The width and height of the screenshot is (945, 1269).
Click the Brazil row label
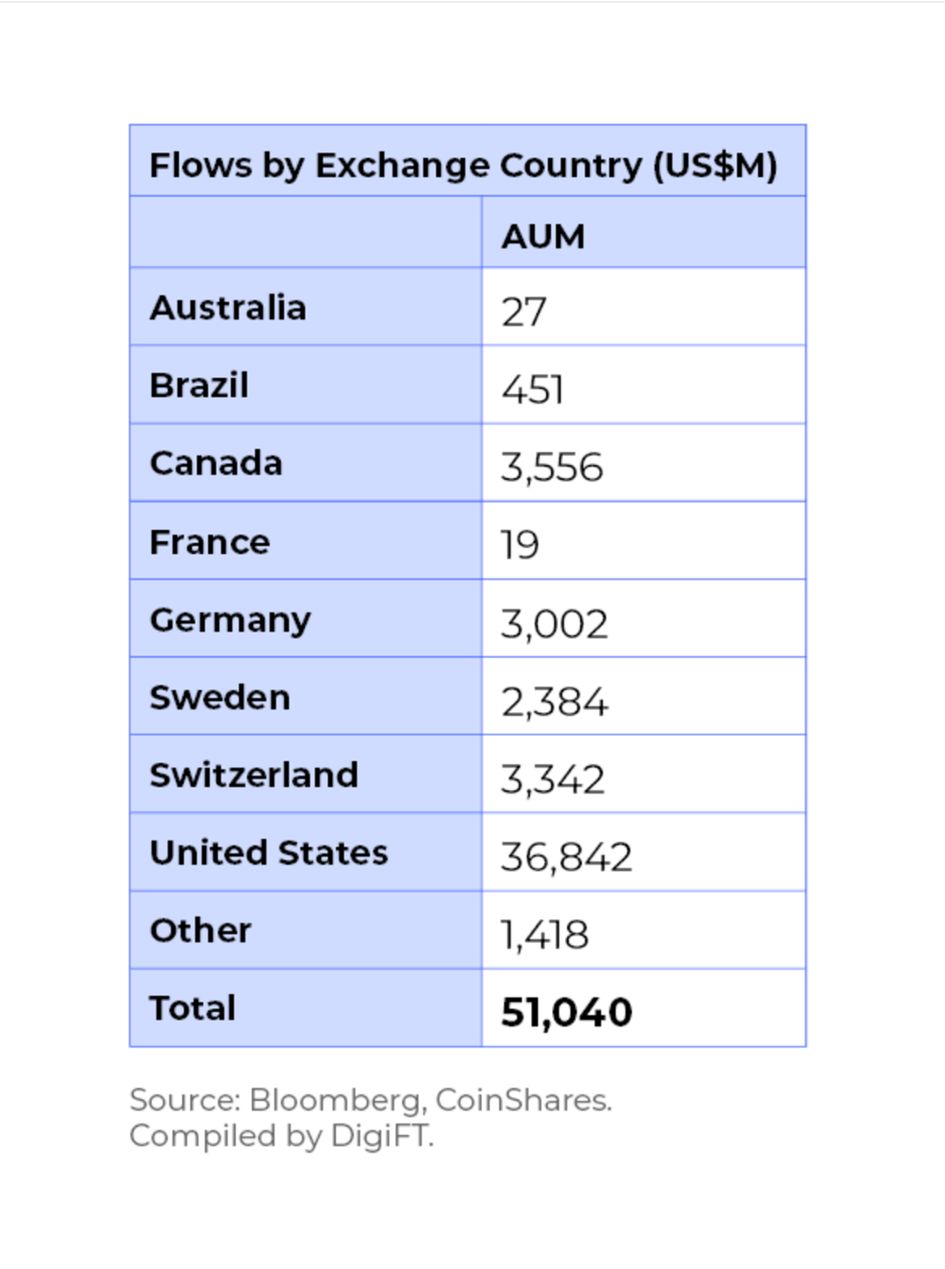click(199, 385)
